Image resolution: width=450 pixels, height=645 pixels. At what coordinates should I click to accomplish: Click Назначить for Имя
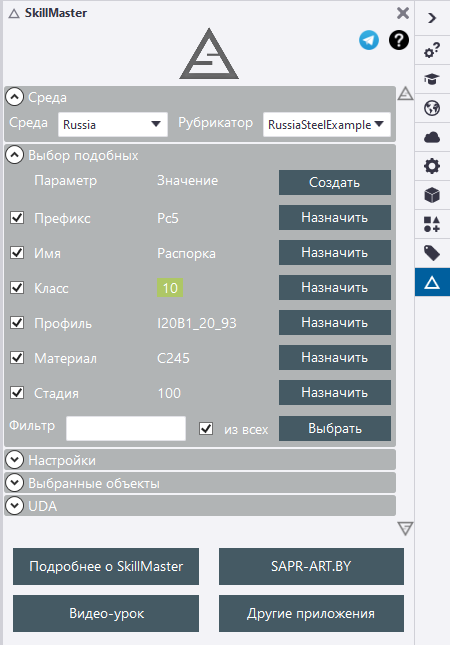tap(335, 252)
